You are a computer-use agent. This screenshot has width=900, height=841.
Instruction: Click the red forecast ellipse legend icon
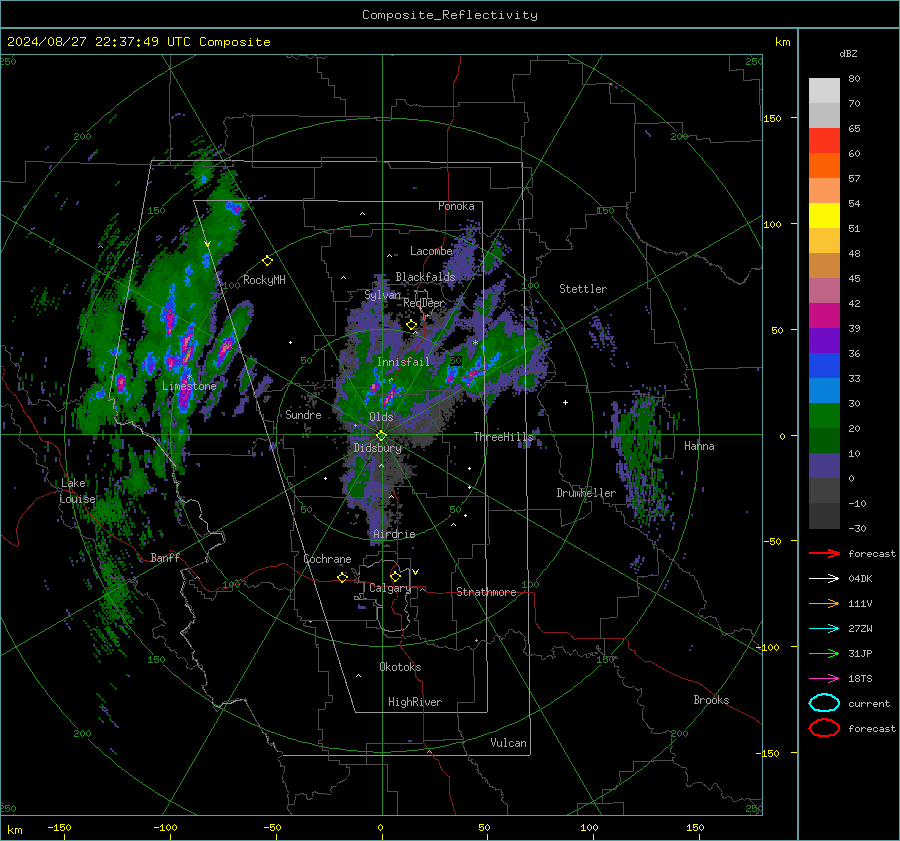coord(824,728)
